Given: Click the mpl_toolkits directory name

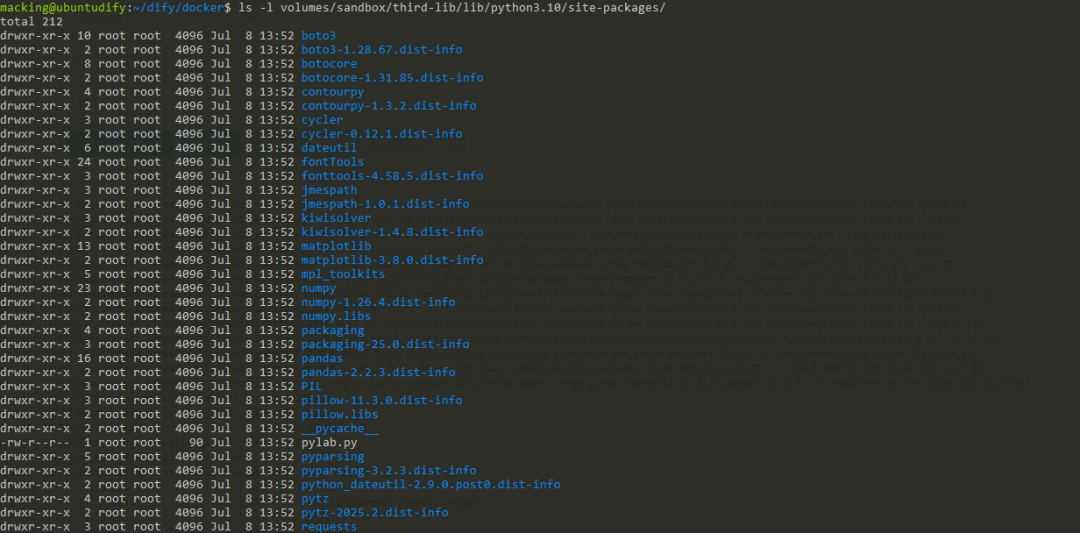Looking at the screenshot, I should click(342, 273).
